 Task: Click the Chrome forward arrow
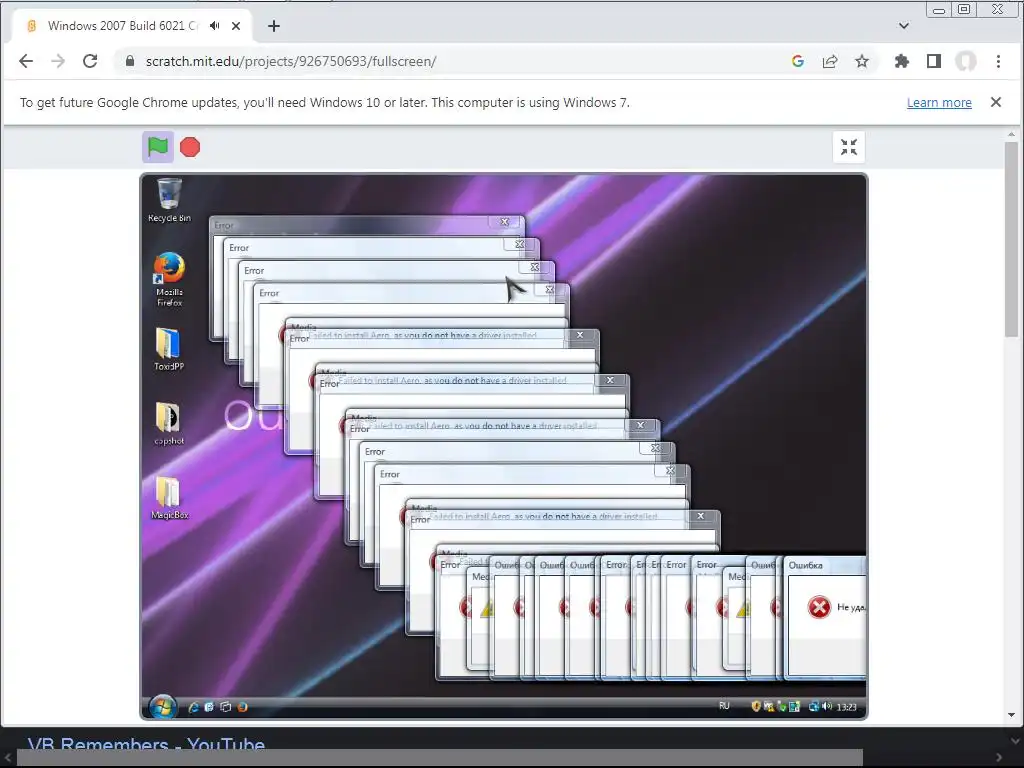(x=58, y=61)
